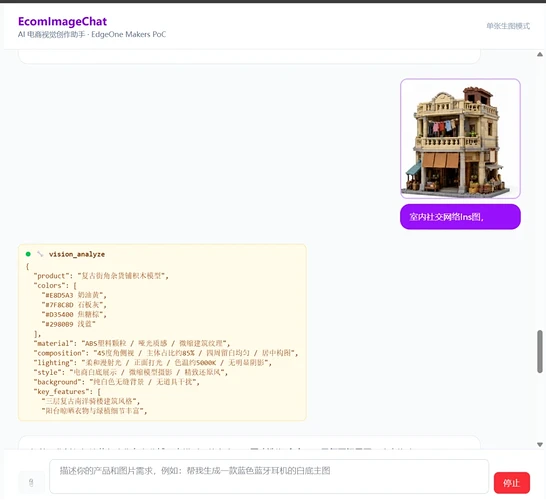Click the purple 室内社交网络Ins图 message bubble

(460, 217)
